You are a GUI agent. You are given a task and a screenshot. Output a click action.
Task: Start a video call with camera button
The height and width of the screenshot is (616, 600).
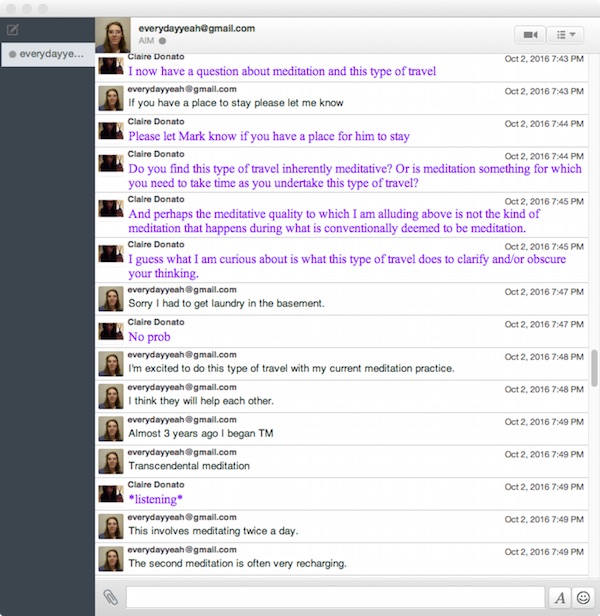(x=530, y=35)
